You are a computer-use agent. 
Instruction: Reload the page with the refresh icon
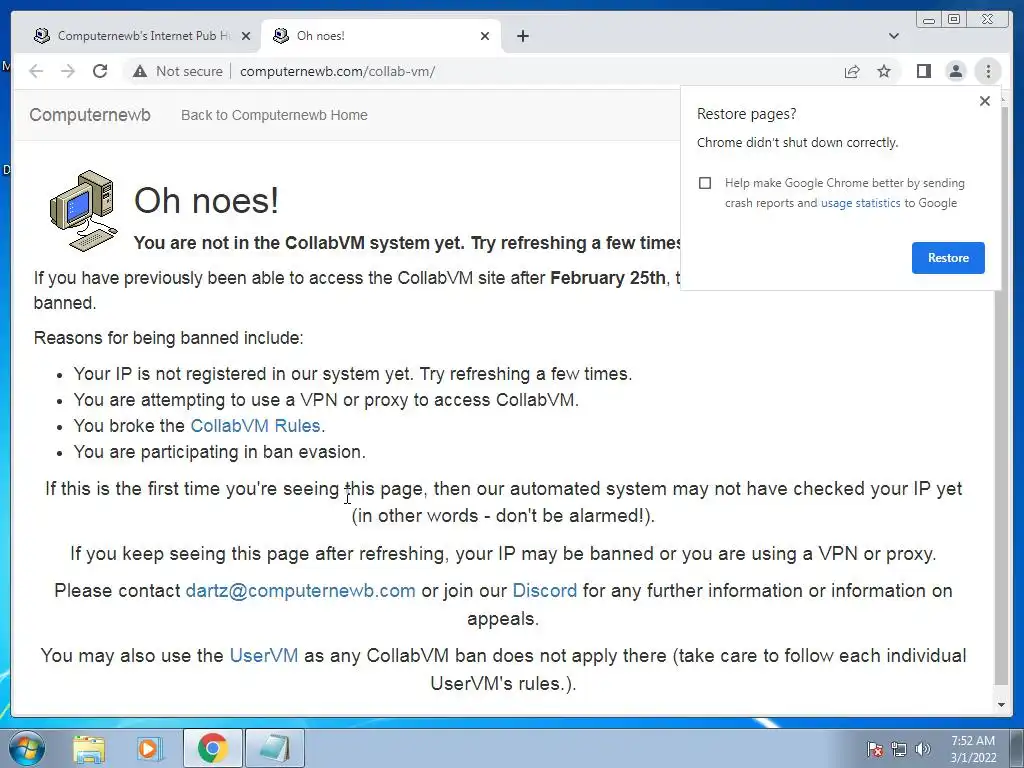[100, 71]
